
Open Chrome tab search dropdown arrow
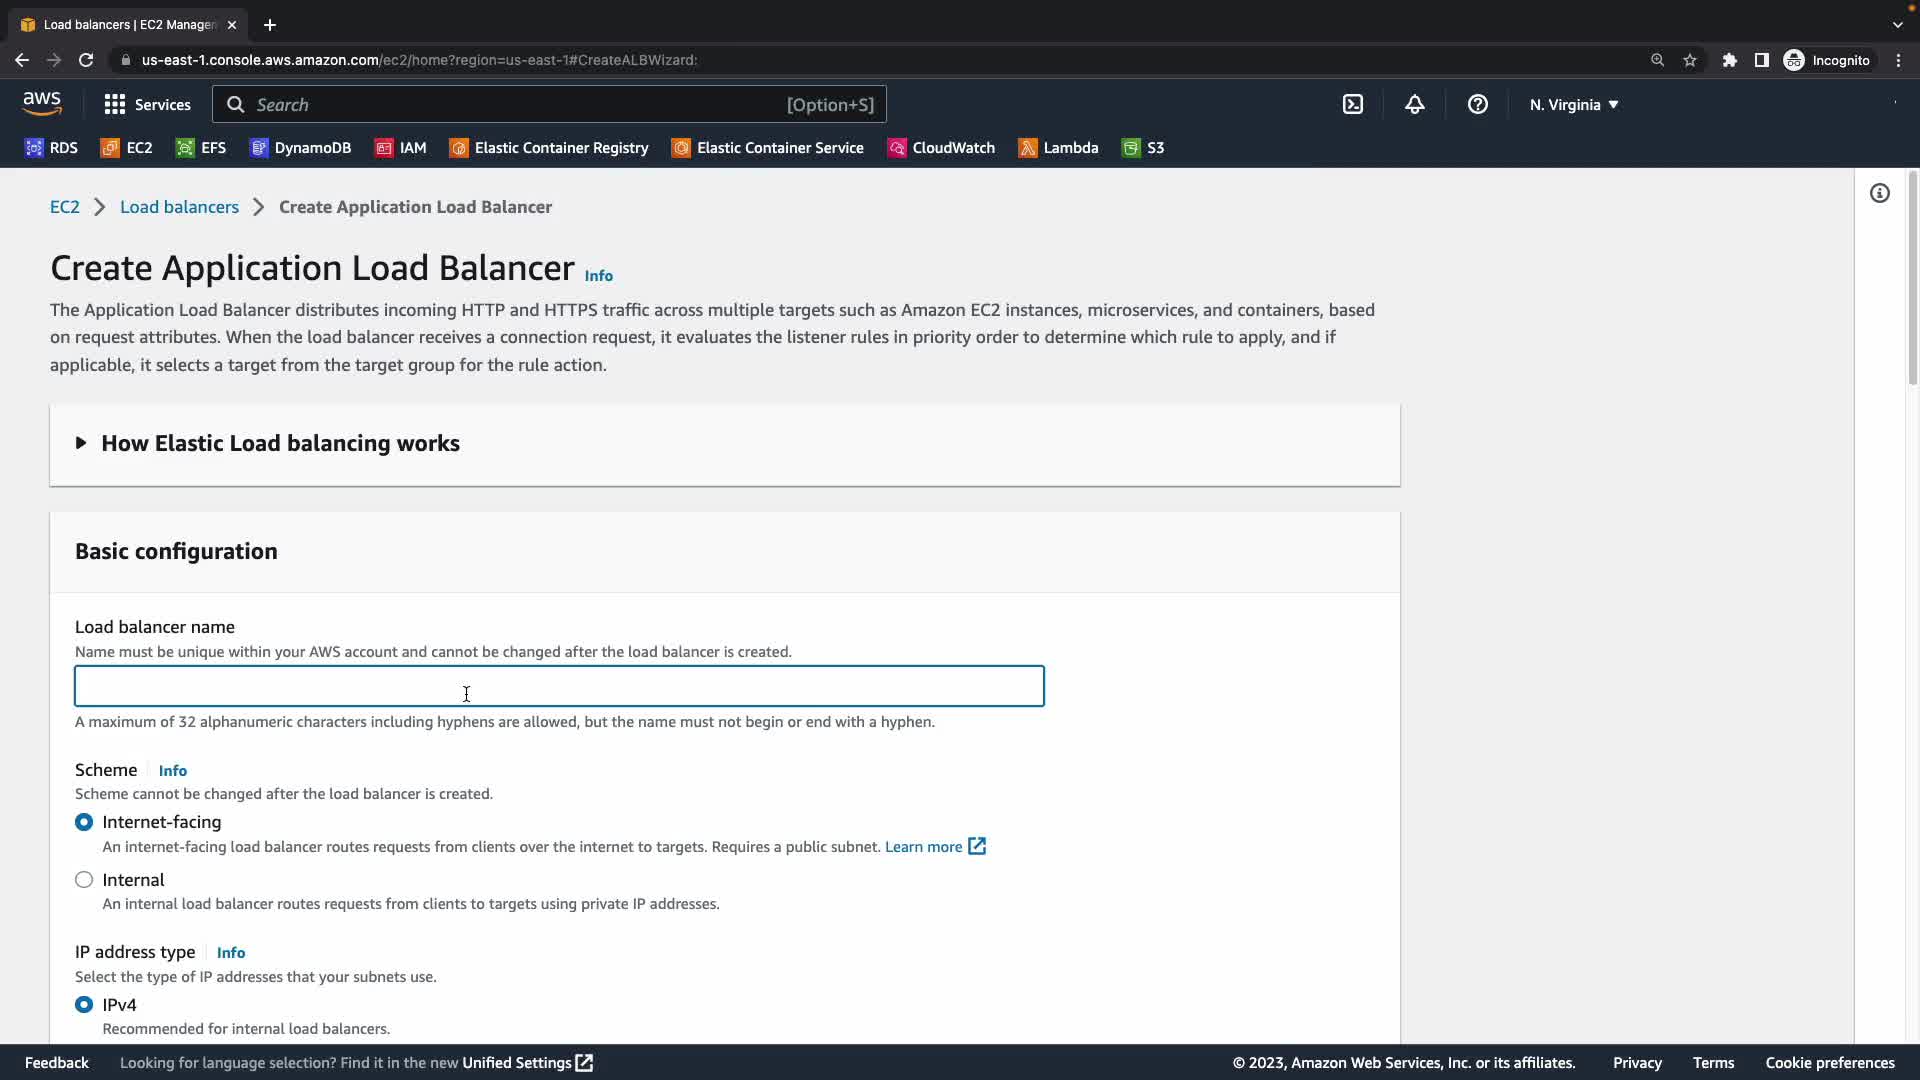(1897, 25)
